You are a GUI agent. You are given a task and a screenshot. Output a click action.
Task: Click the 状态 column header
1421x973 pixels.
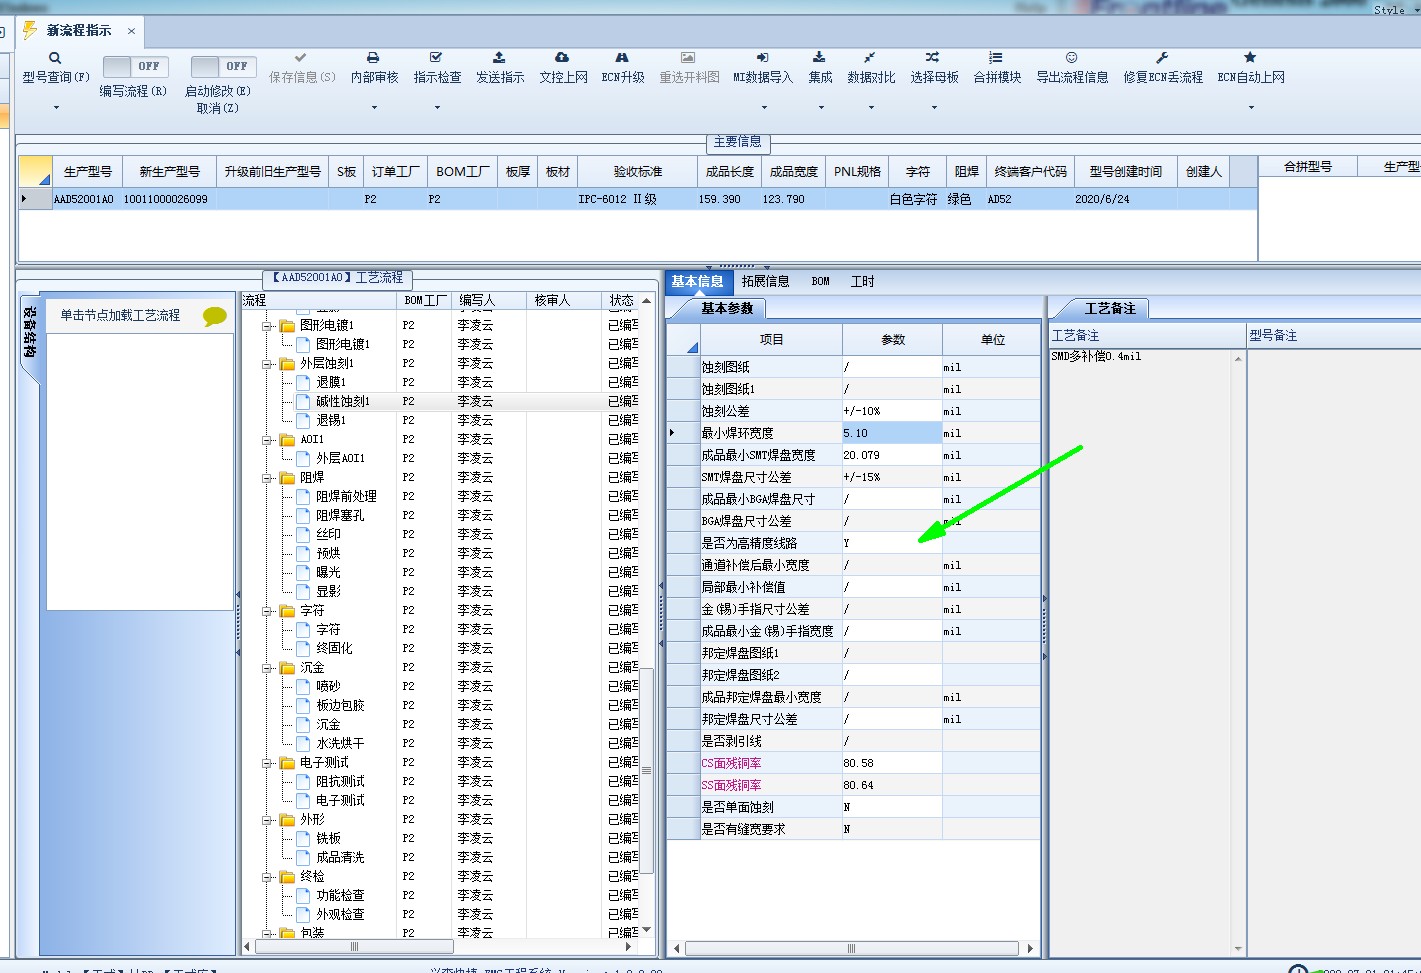621,301
